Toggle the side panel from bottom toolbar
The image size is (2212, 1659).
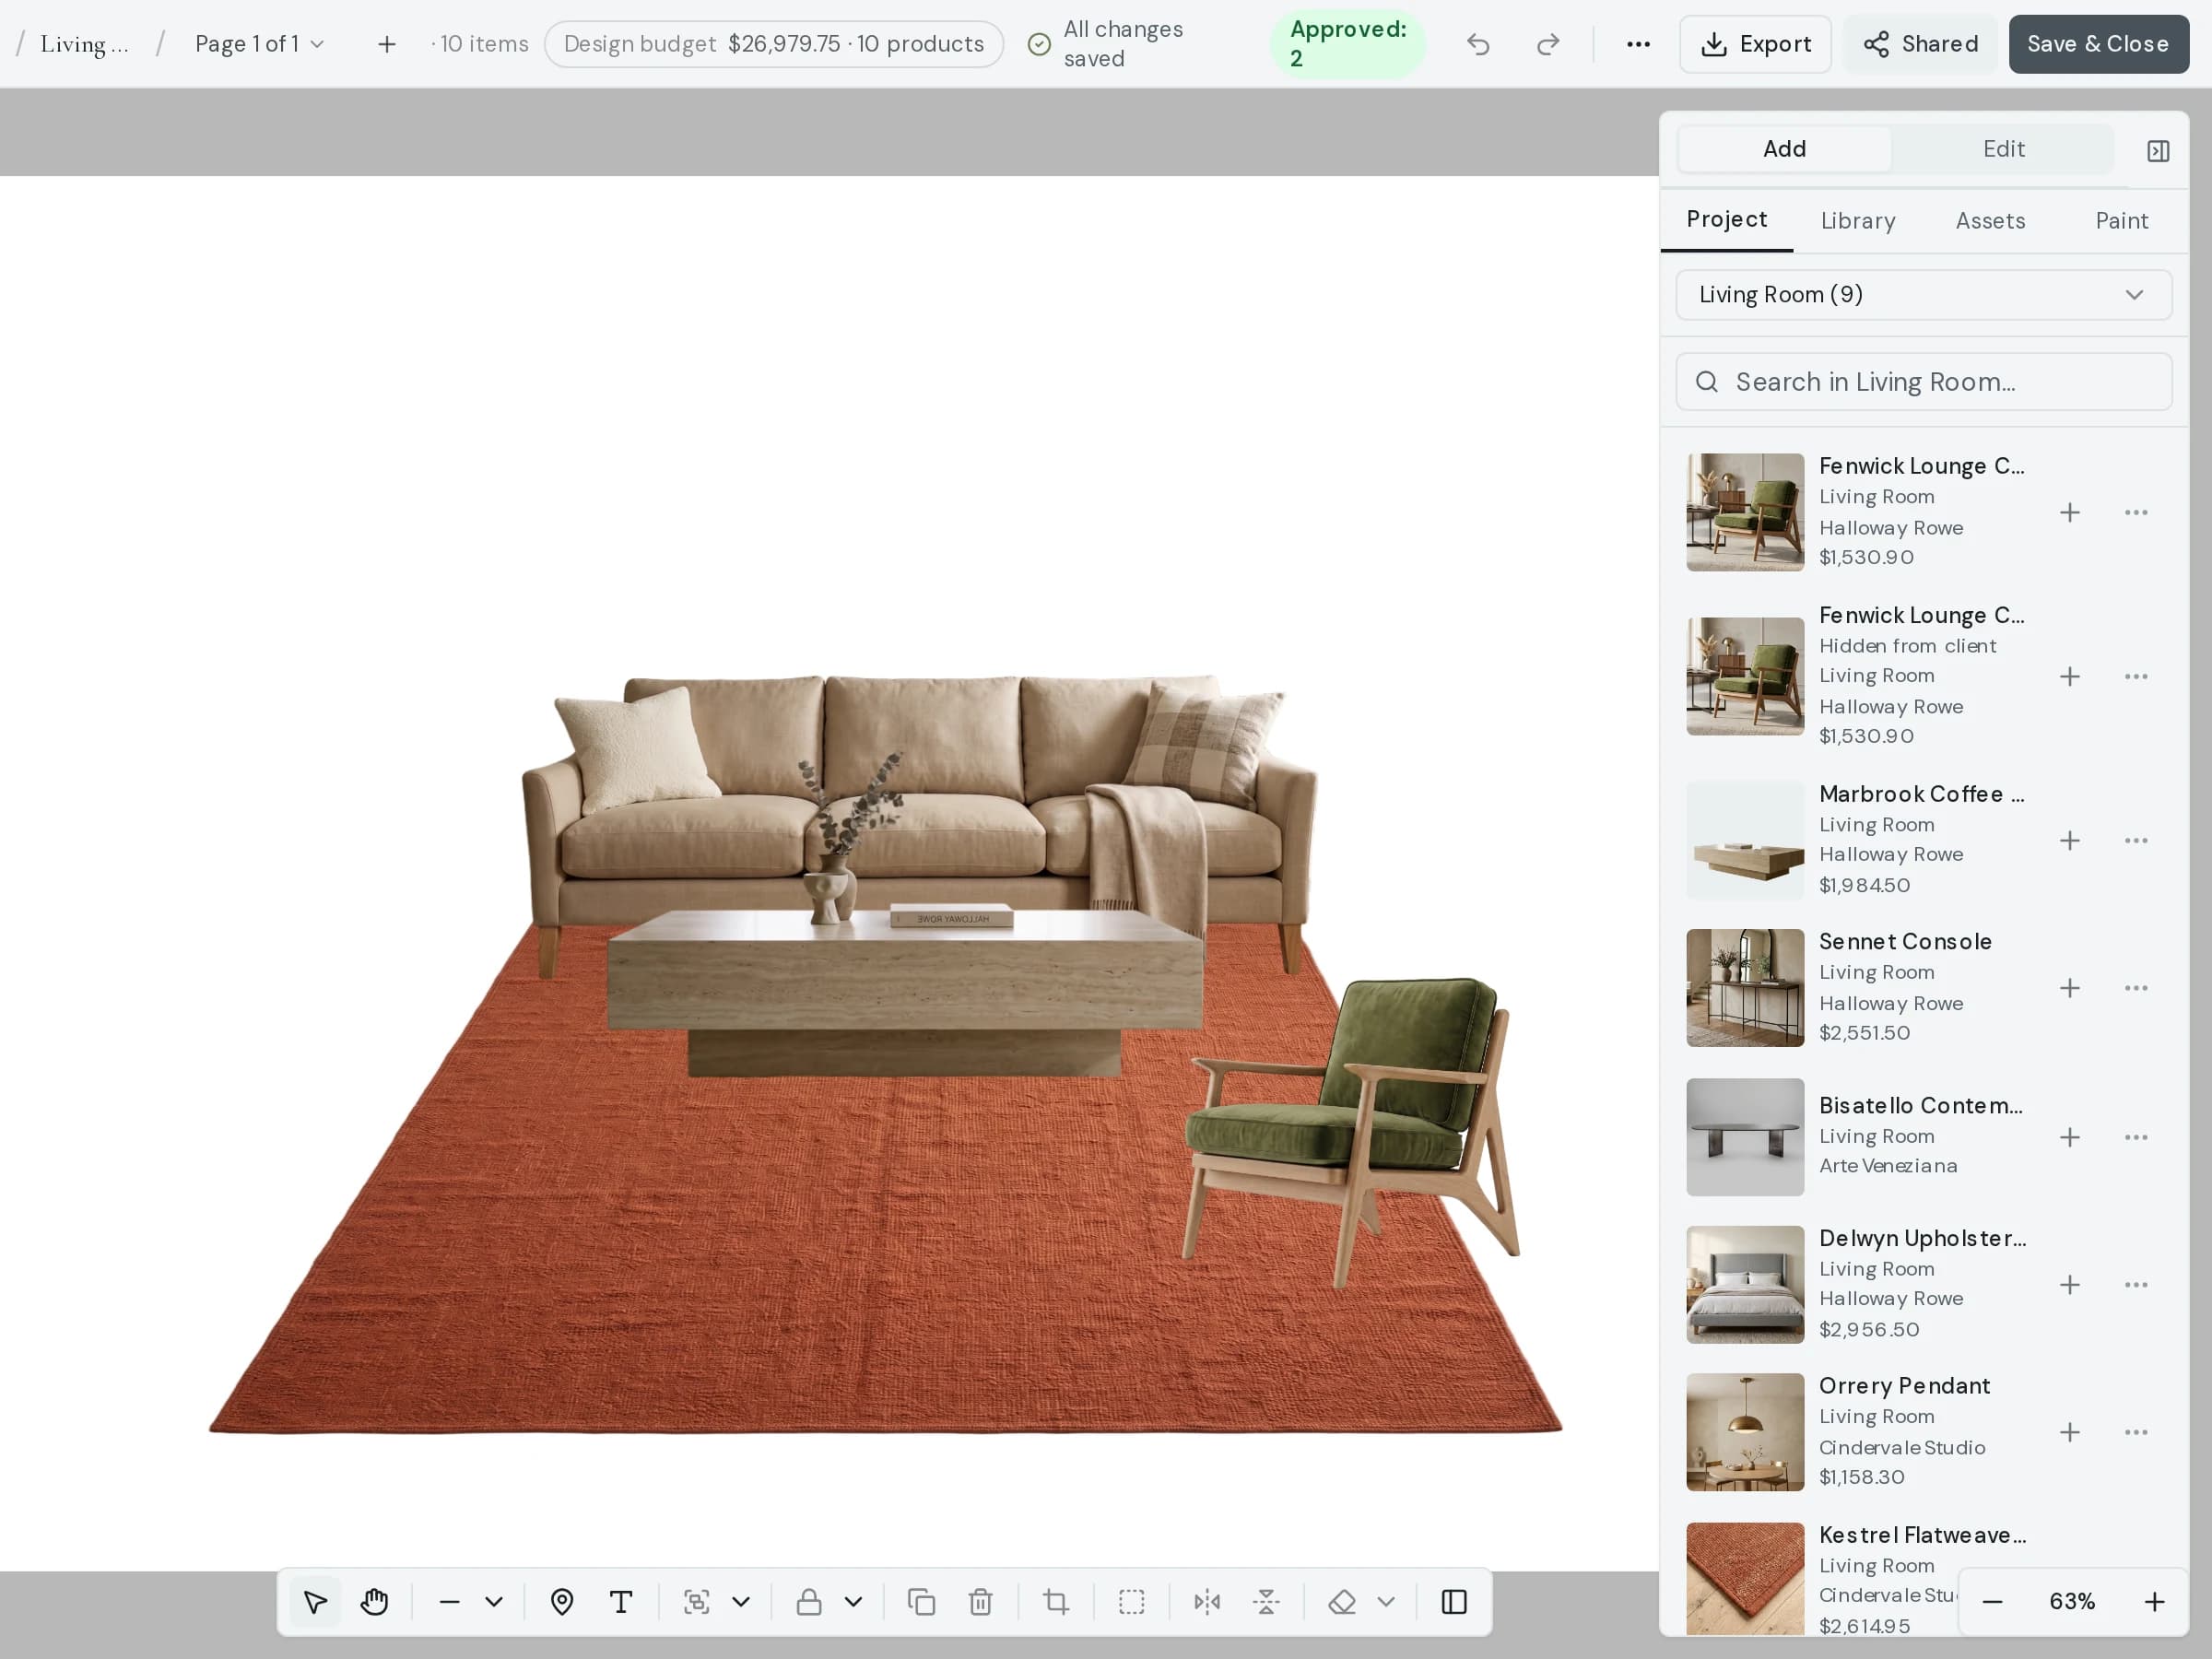click(x=1454, y=1602)
